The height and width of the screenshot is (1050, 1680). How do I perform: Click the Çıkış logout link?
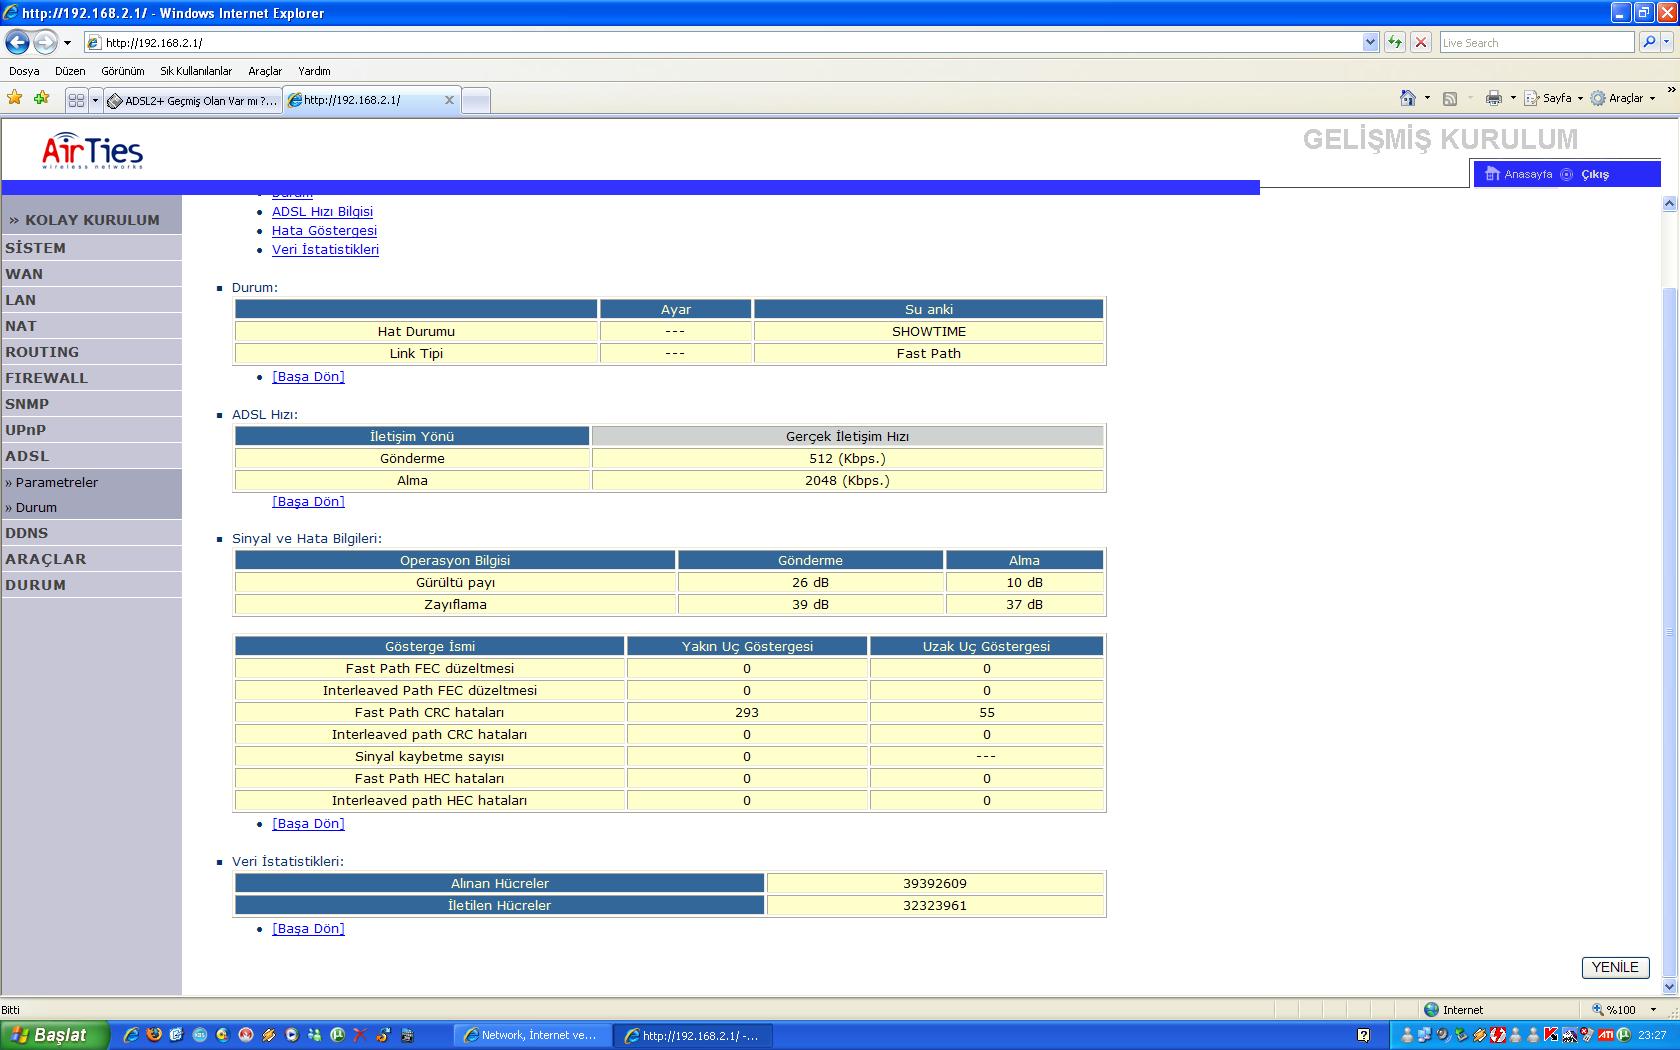1595,174
